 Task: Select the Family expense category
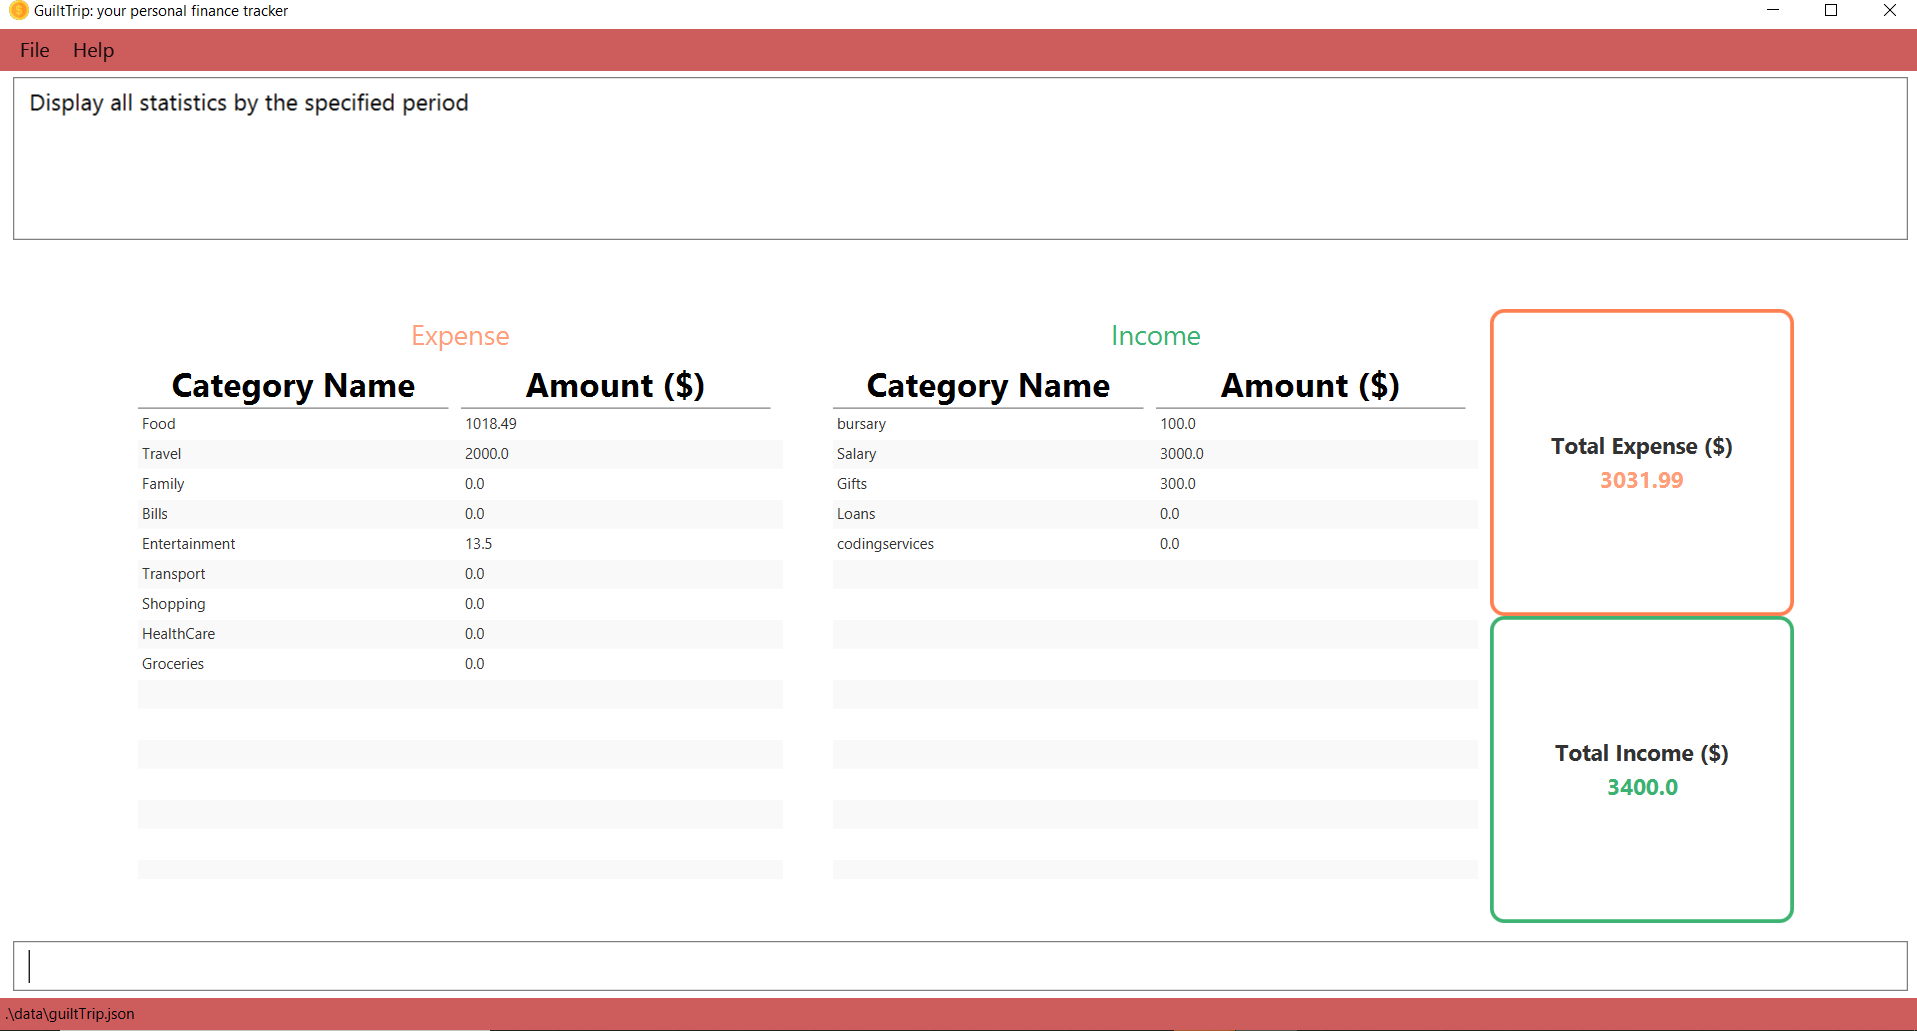click(163, 484)
